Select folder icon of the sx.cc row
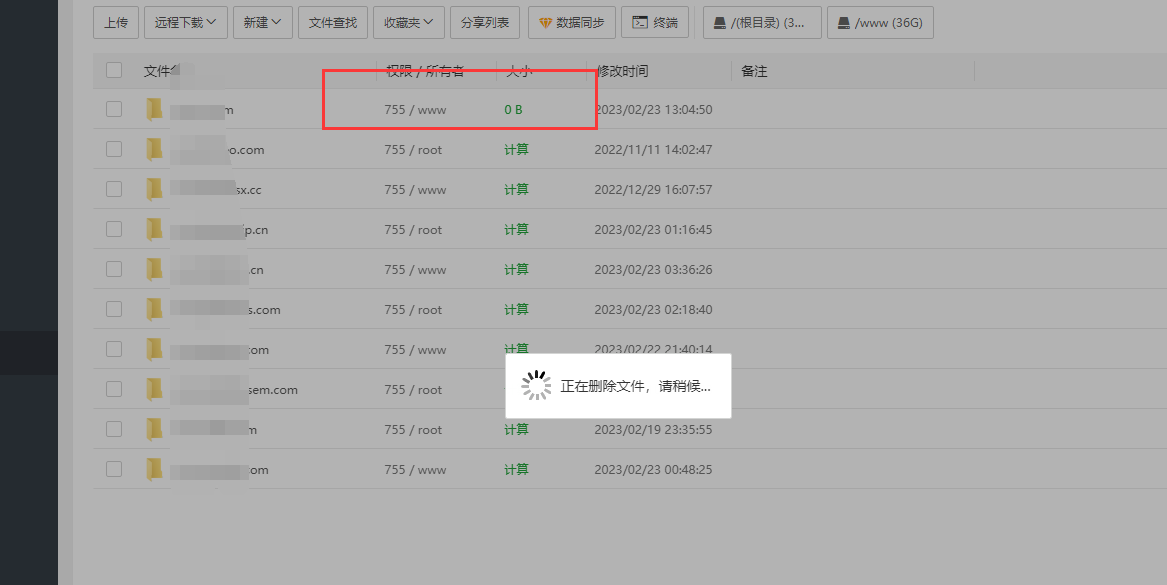Screen dimensions: 1167x585 coord(154,190)
